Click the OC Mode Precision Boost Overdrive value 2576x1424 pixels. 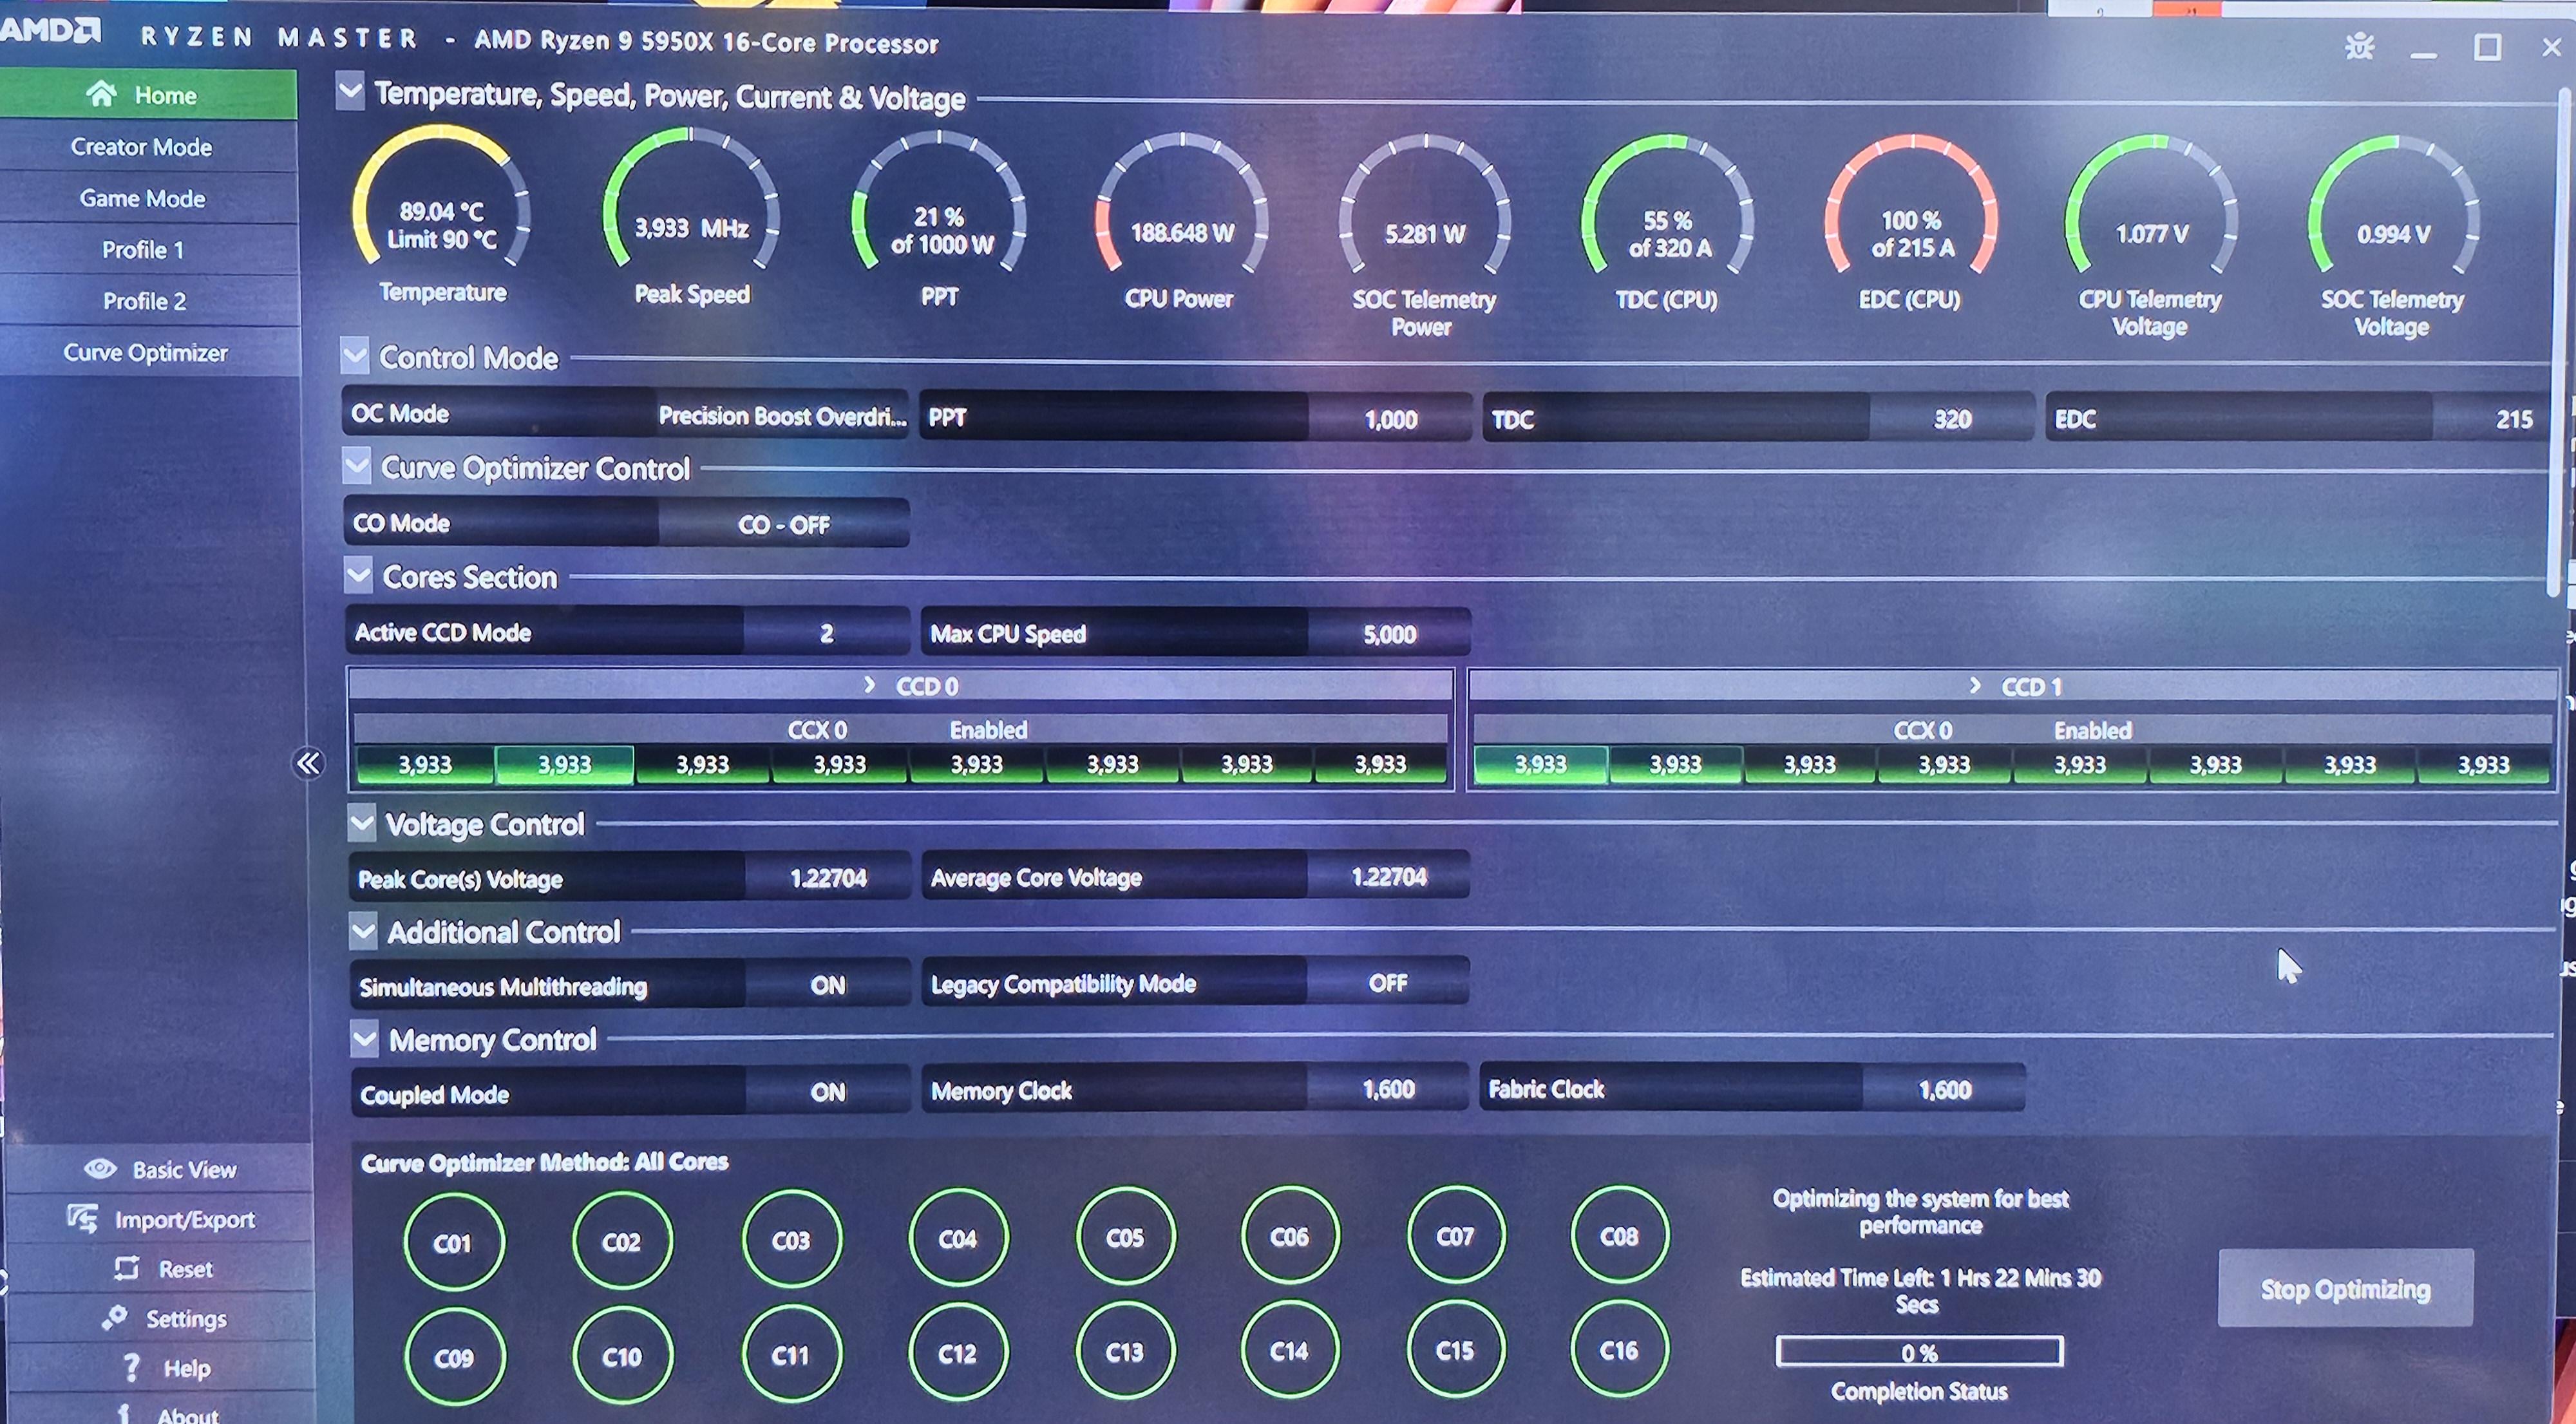coord(782,415)
